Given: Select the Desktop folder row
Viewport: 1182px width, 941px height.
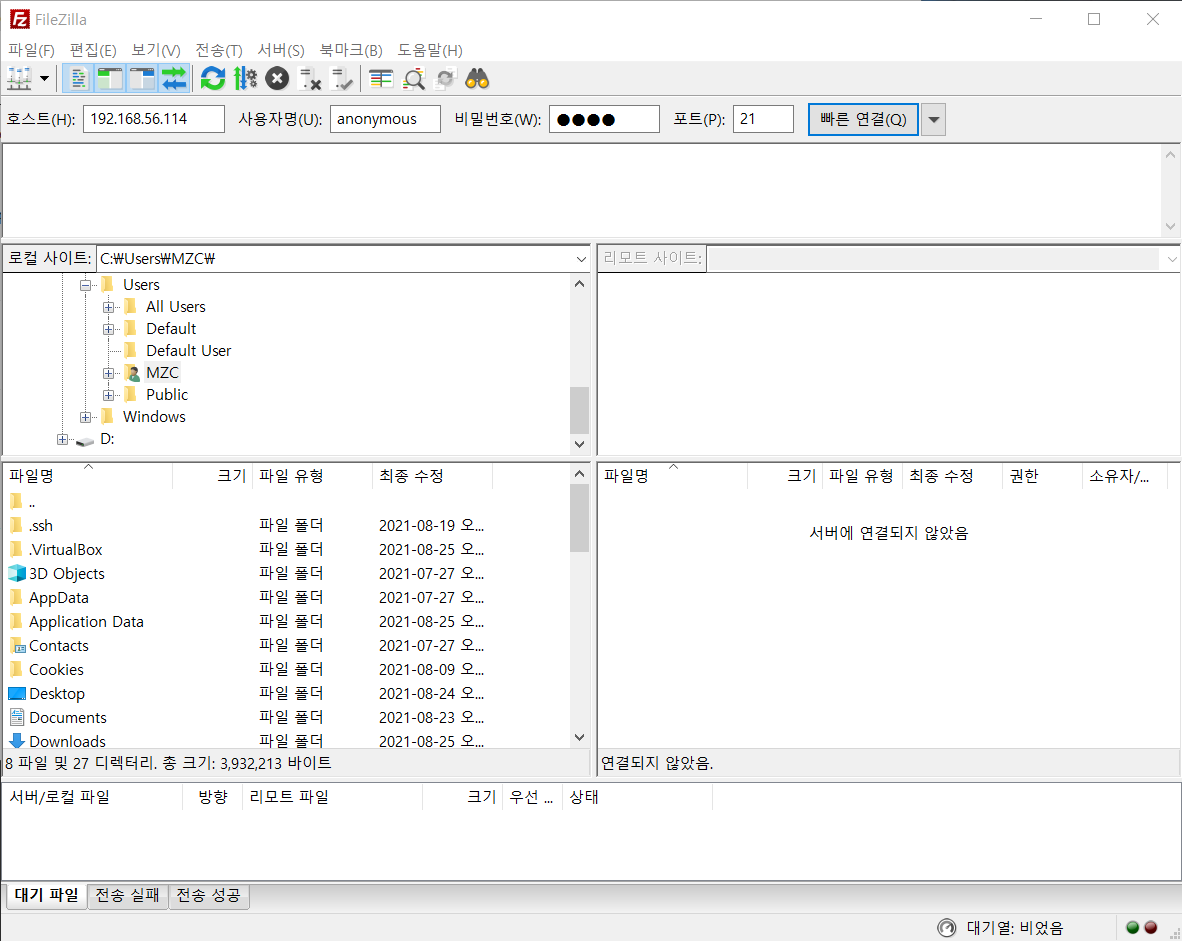Looking at the screenshot, I should (286, 694).
